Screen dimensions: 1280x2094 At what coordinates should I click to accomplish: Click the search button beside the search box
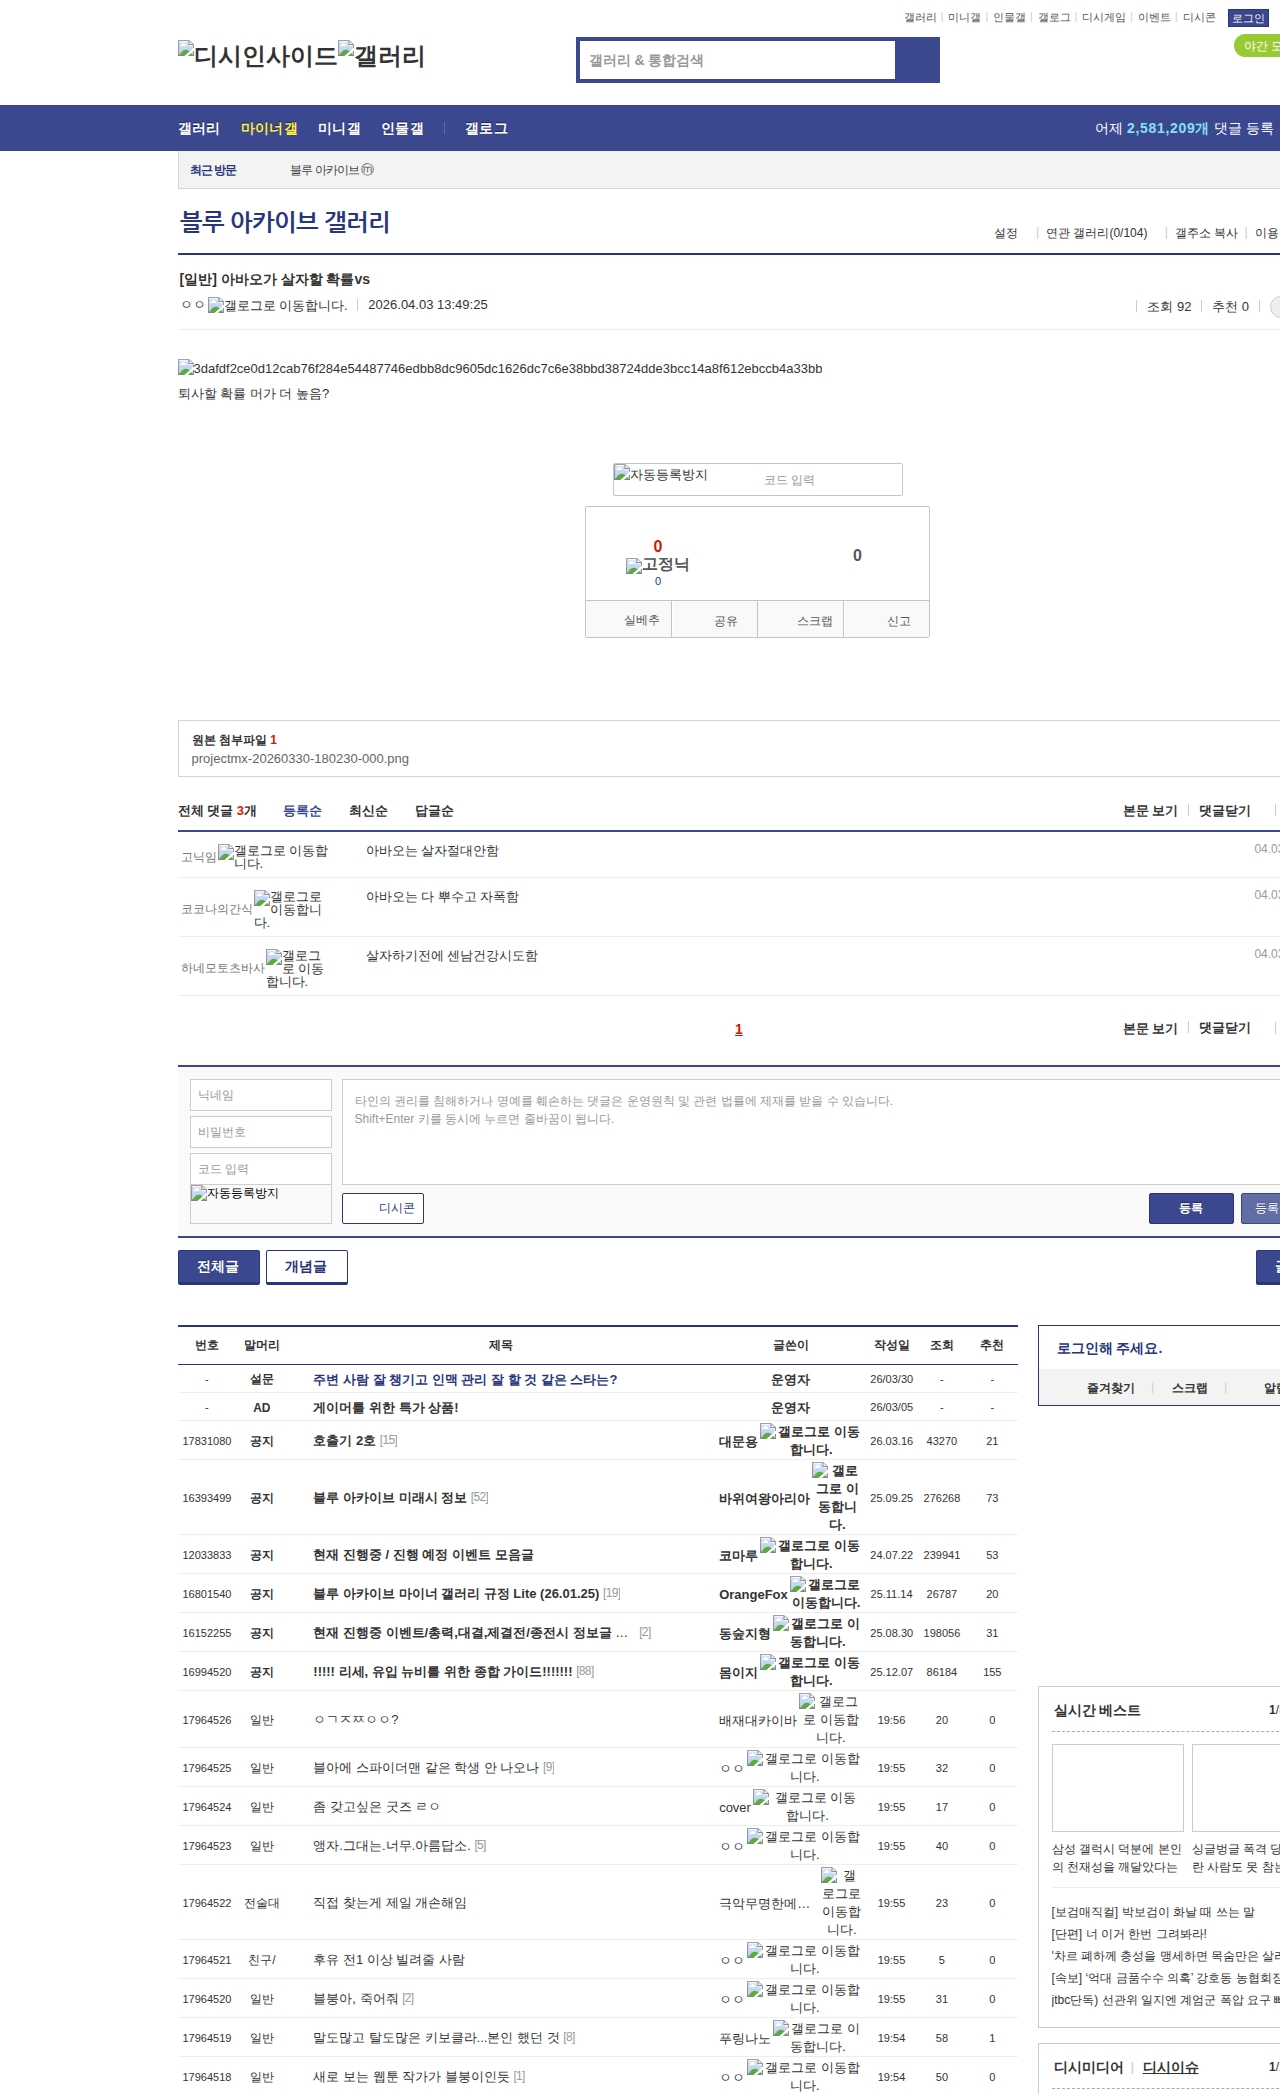(x=917, y=60)
